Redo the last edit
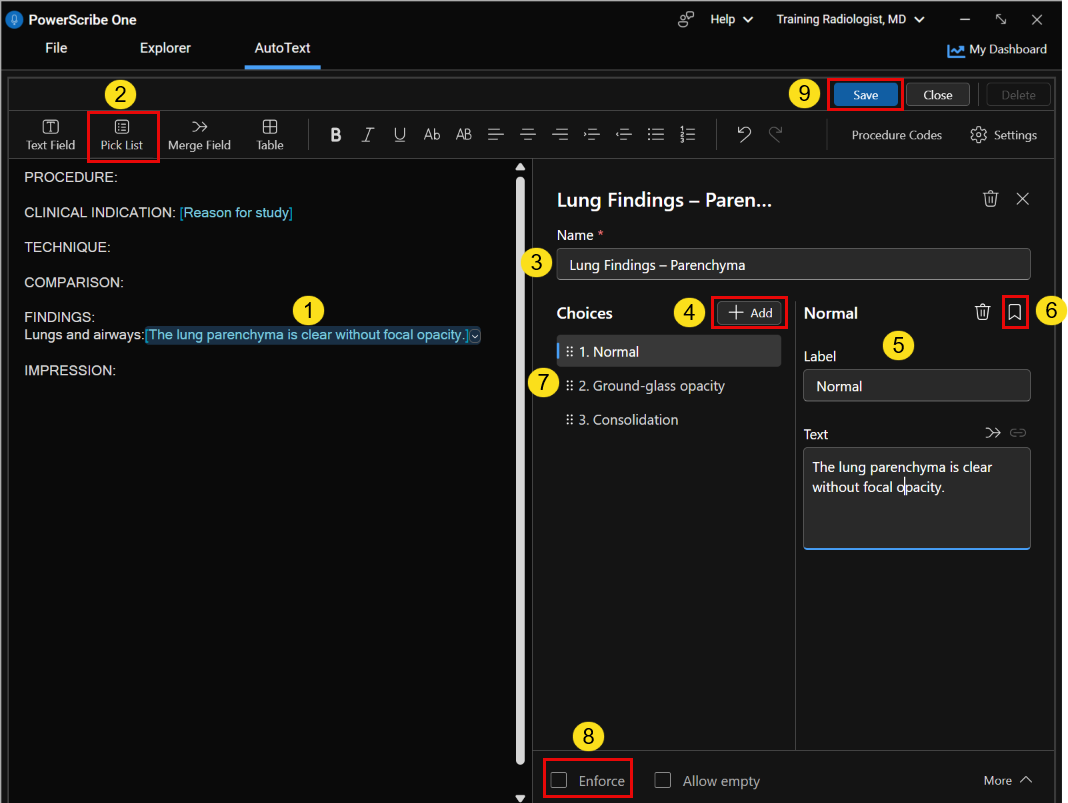Screen dimensions: 1068x803 [x=776, y=135]
